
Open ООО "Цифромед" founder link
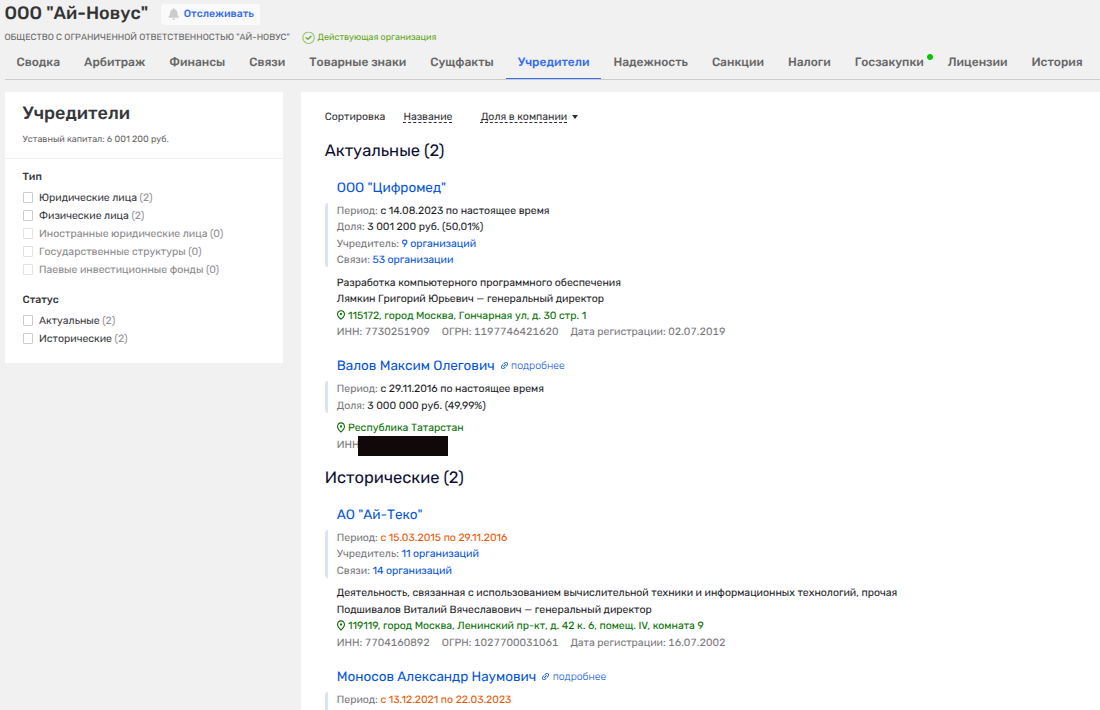[391, 187]
